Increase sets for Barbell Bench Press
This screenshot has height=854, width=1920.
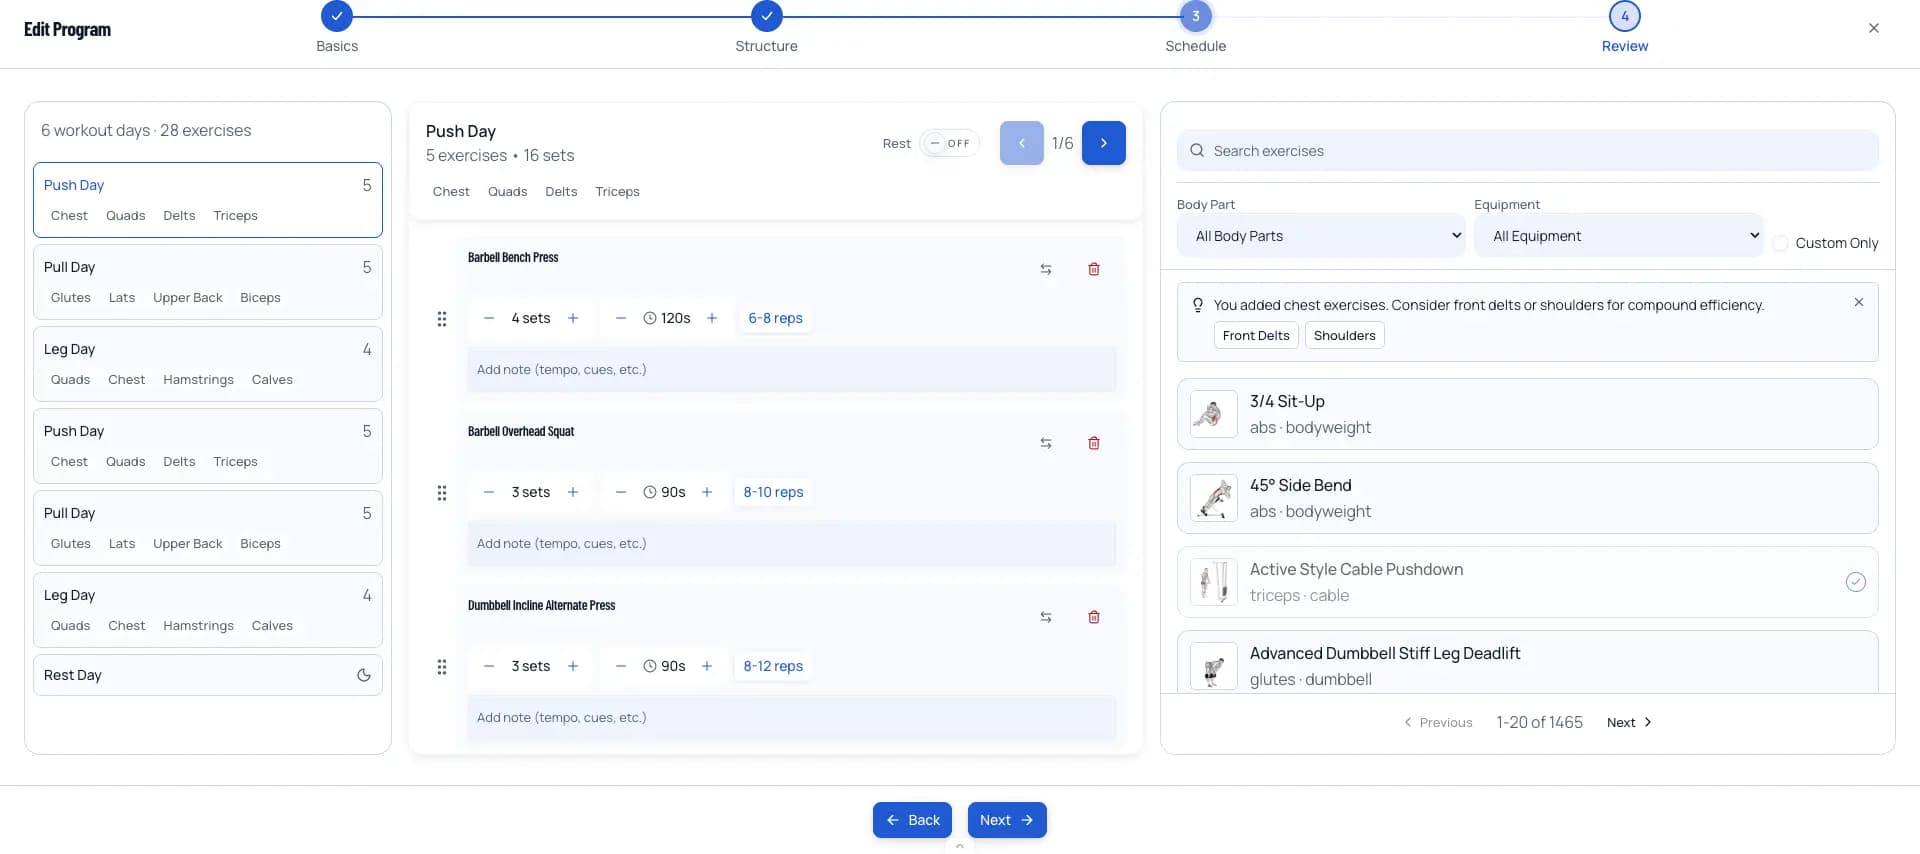573,318
